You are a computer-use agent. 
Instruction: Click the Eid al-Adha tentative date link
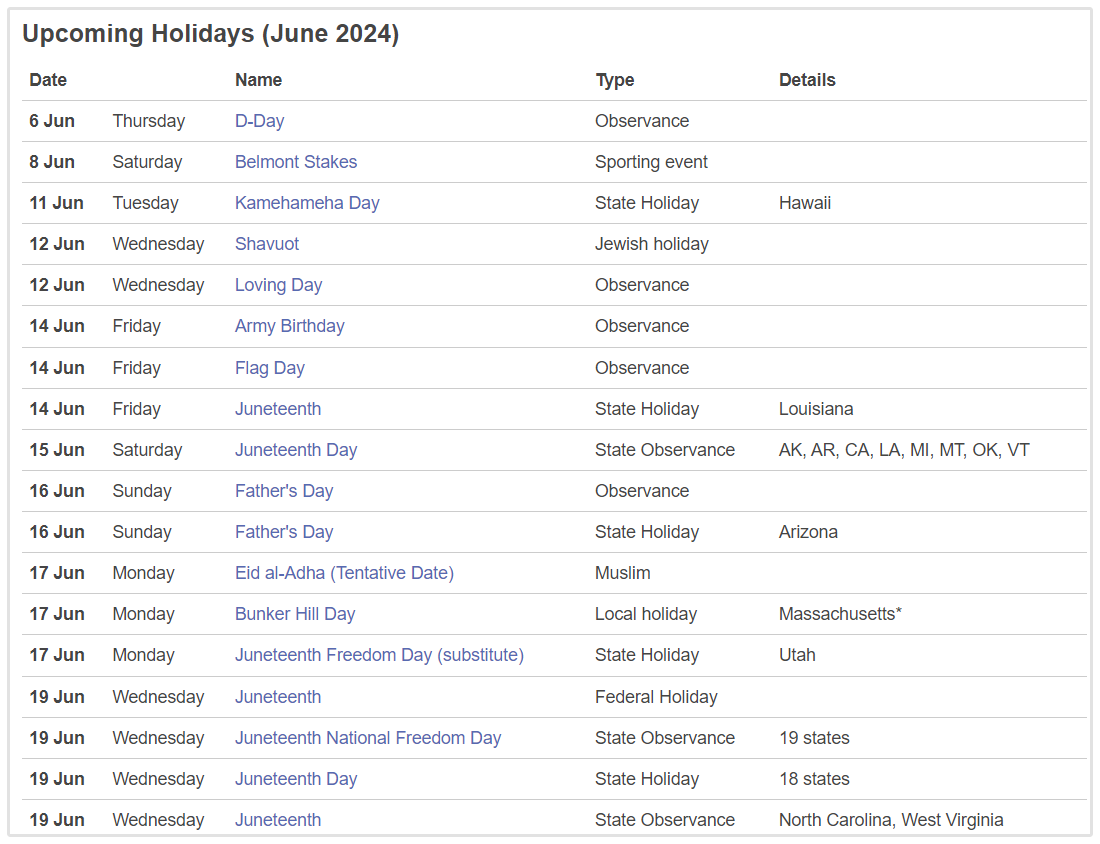click(x=344, y=573)
